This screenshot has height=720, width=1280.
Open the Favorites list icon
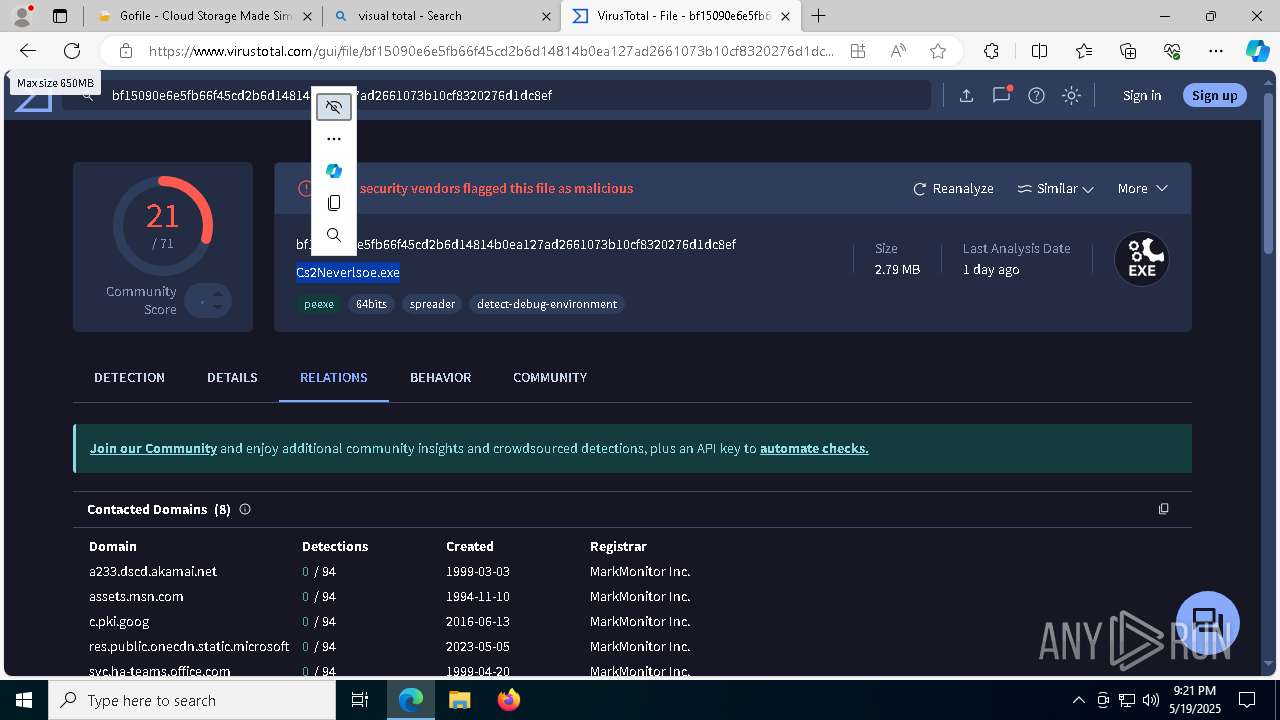click(1084, 51)
